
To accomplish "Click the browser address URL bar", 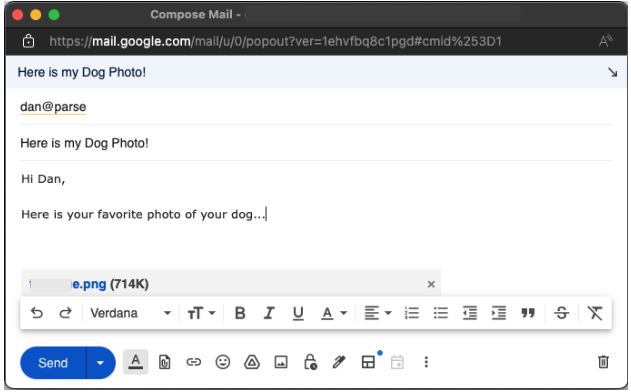I will (x=276, y=41).
